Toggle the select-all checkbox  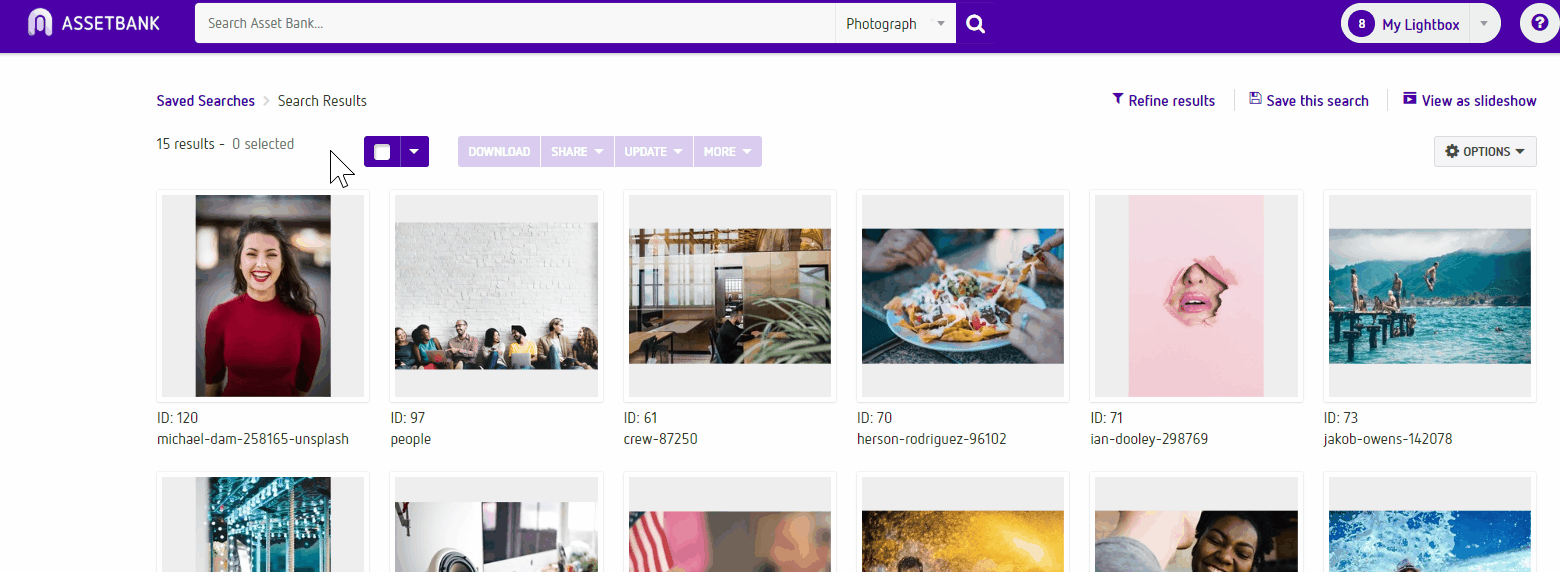[382, 152]
